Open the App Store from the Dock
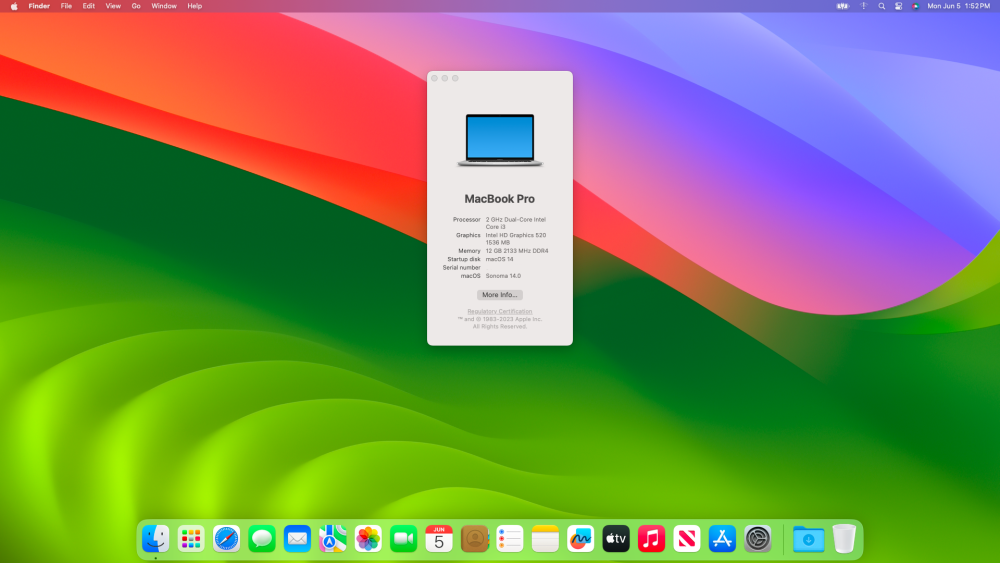Screen dimensions: 1000x563 (722, 539)
